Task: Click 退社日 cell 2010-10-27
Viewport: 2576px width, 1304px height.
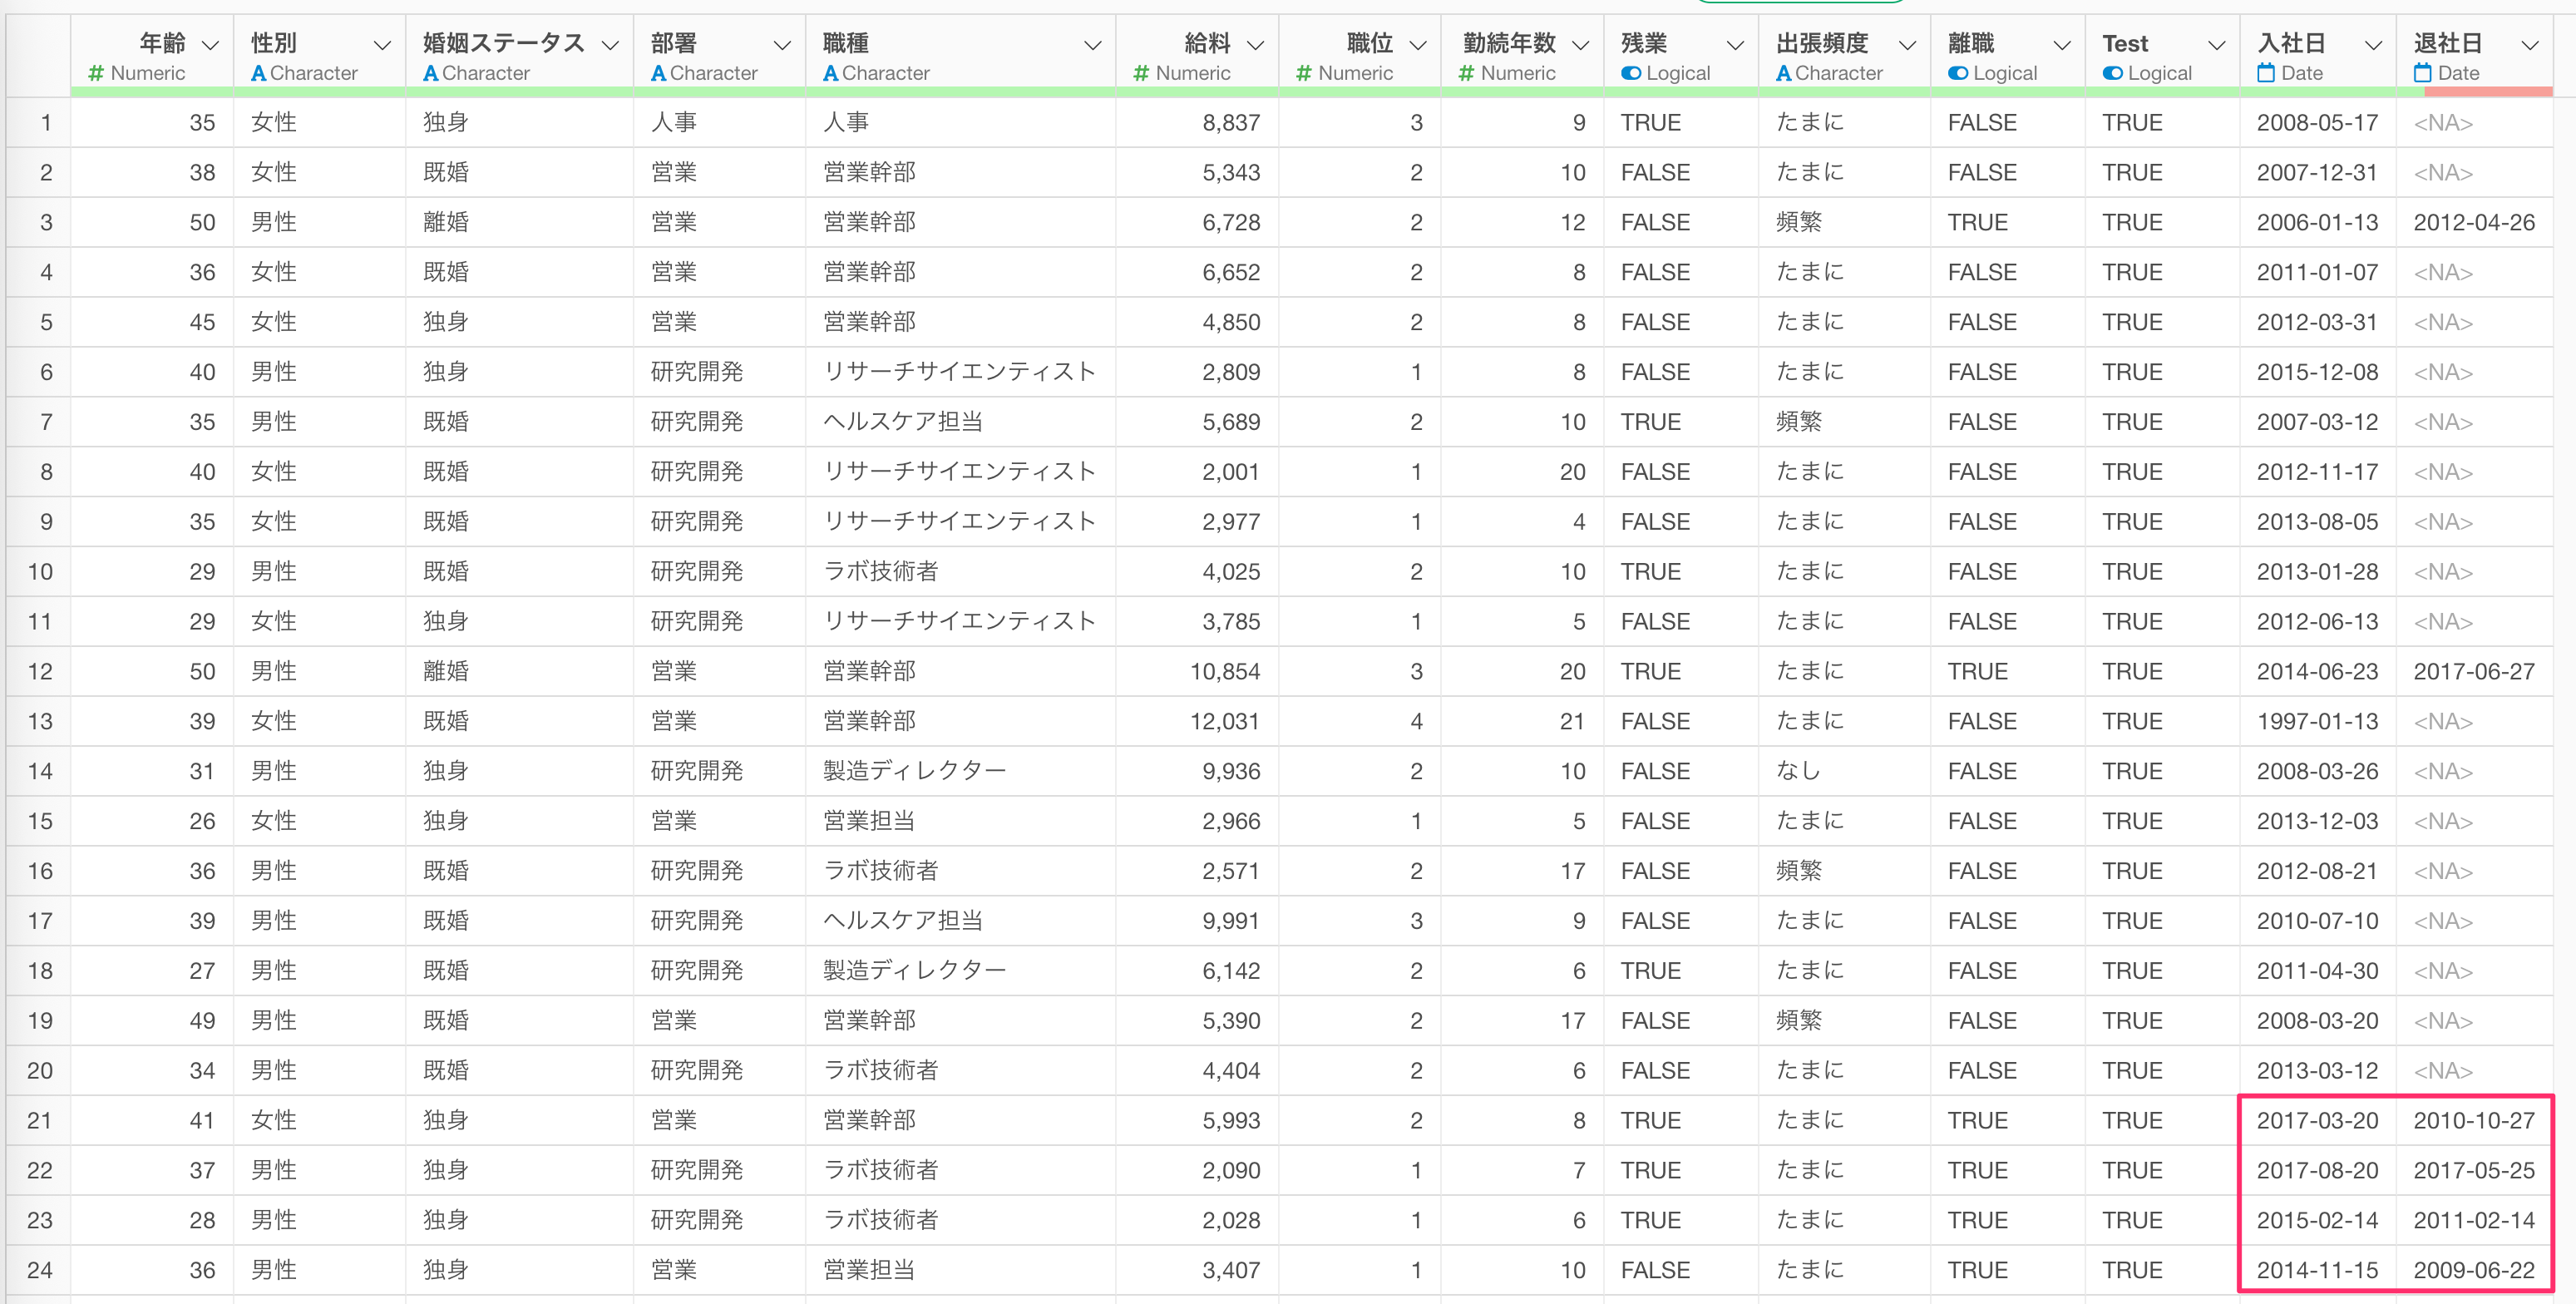Action: click(2474, 1121)
